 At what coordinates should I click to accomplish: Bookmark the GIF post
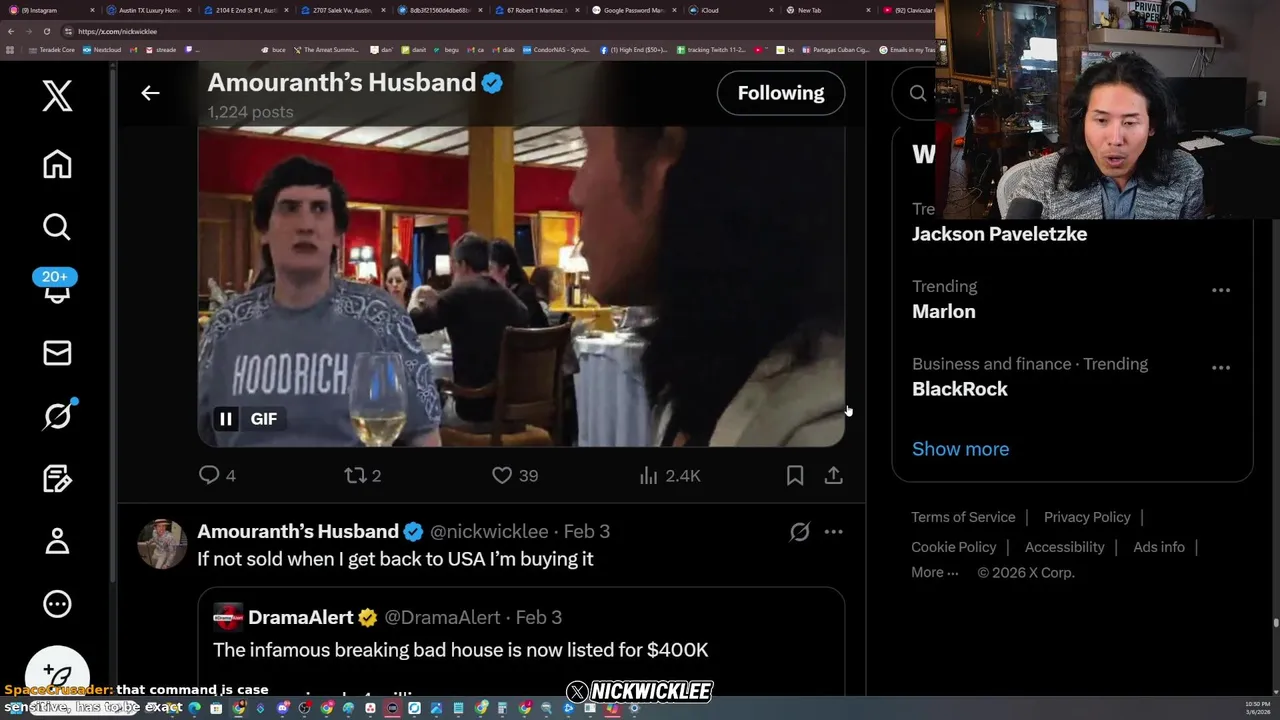pyautogui.click(x=795, y=476)
